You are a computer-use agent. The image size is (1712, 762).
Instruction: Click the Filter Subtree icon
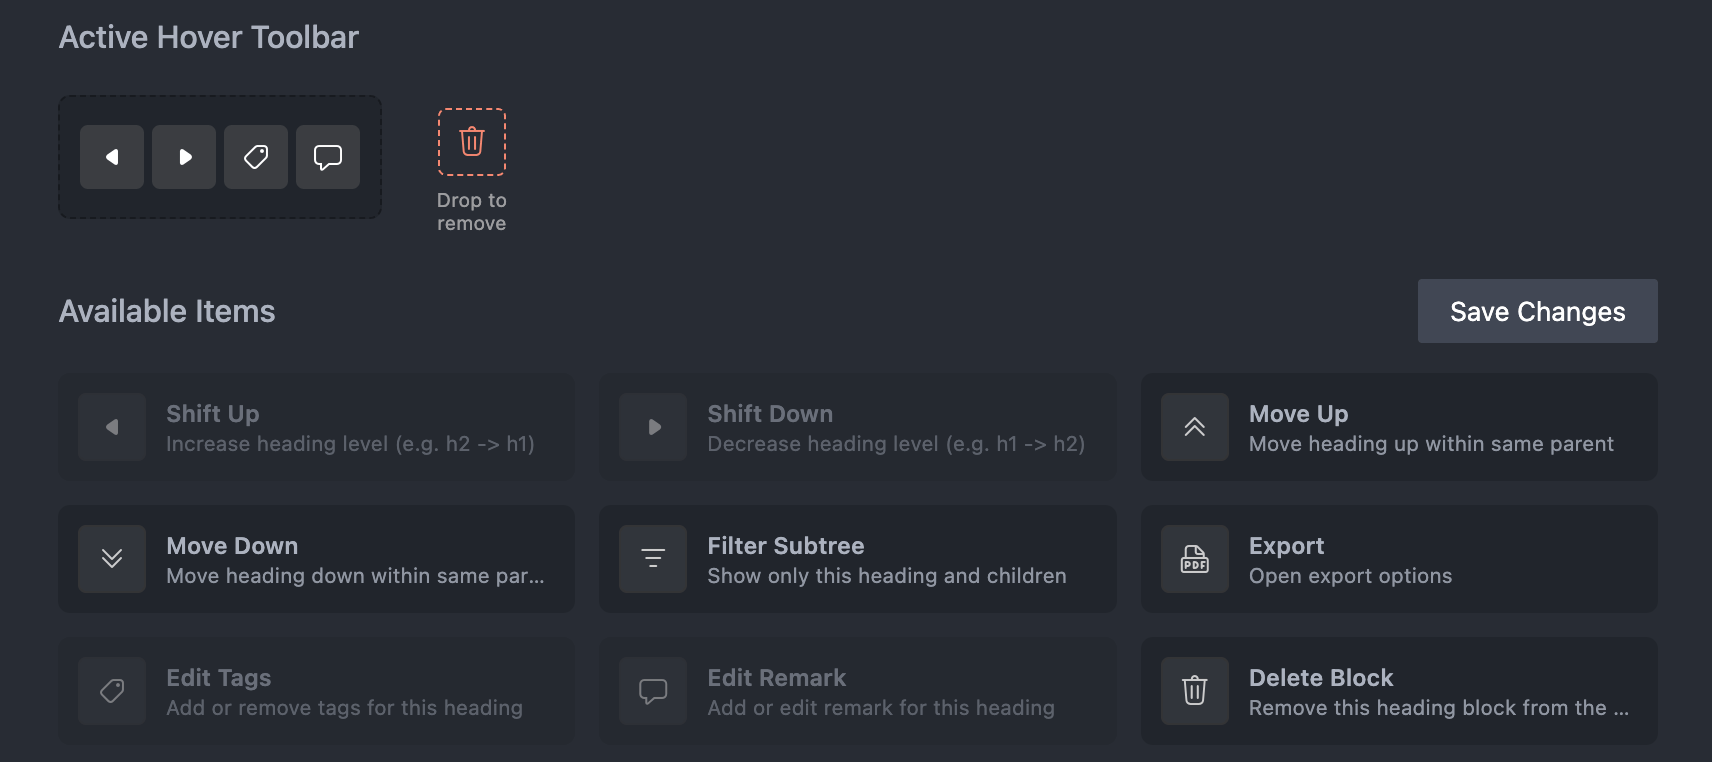653,559
